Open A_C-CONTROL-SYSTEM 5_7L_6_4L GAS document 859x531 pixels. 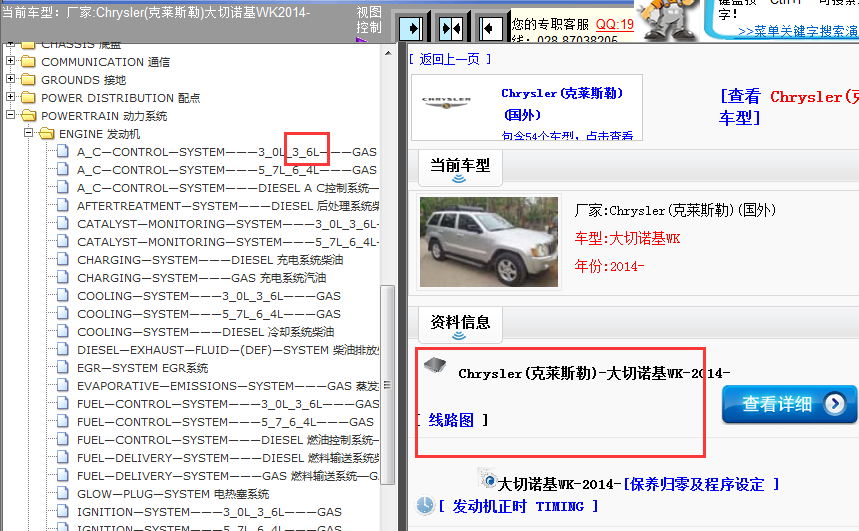tap(227, 170)
